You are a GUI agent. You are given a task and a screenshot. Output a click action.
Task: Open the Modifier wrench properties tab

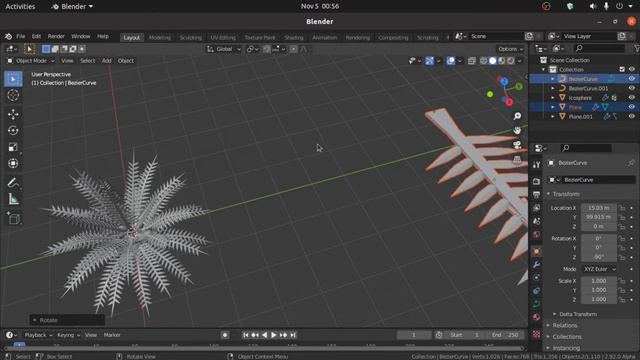pyautogui.click(x=536, y=264)
